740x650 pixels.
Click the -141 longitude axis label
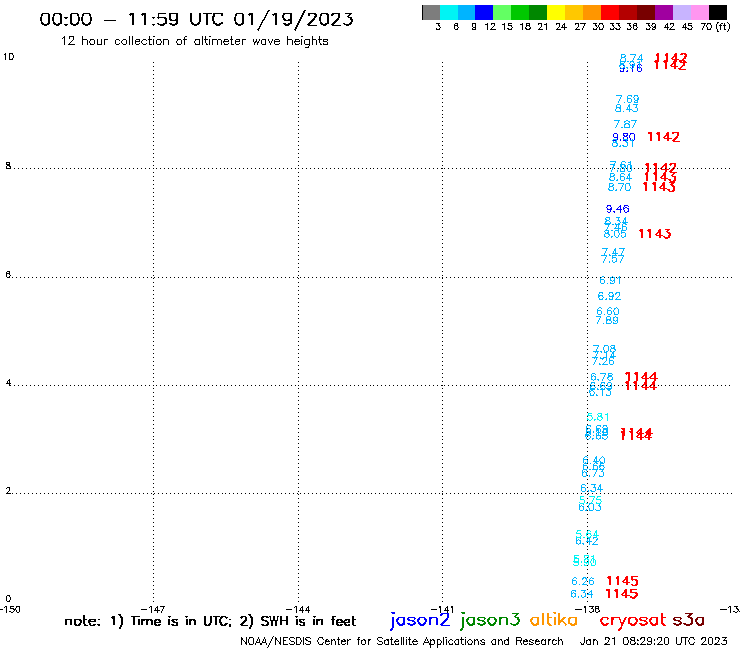click(442, 609)
